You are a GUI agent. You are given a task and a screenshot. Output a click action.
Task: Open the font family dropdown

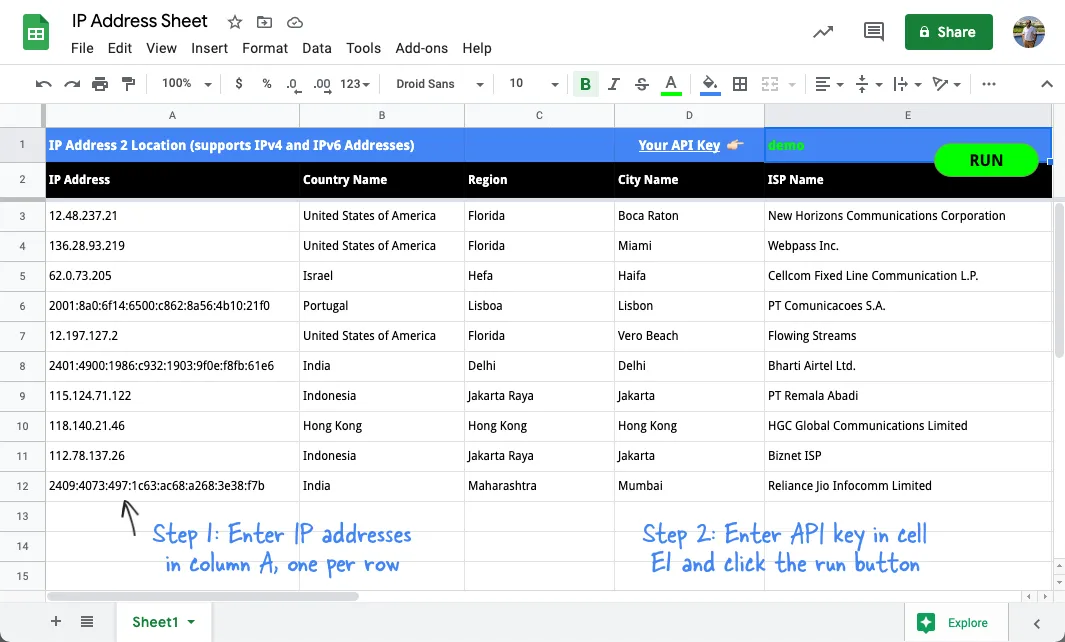438,84
